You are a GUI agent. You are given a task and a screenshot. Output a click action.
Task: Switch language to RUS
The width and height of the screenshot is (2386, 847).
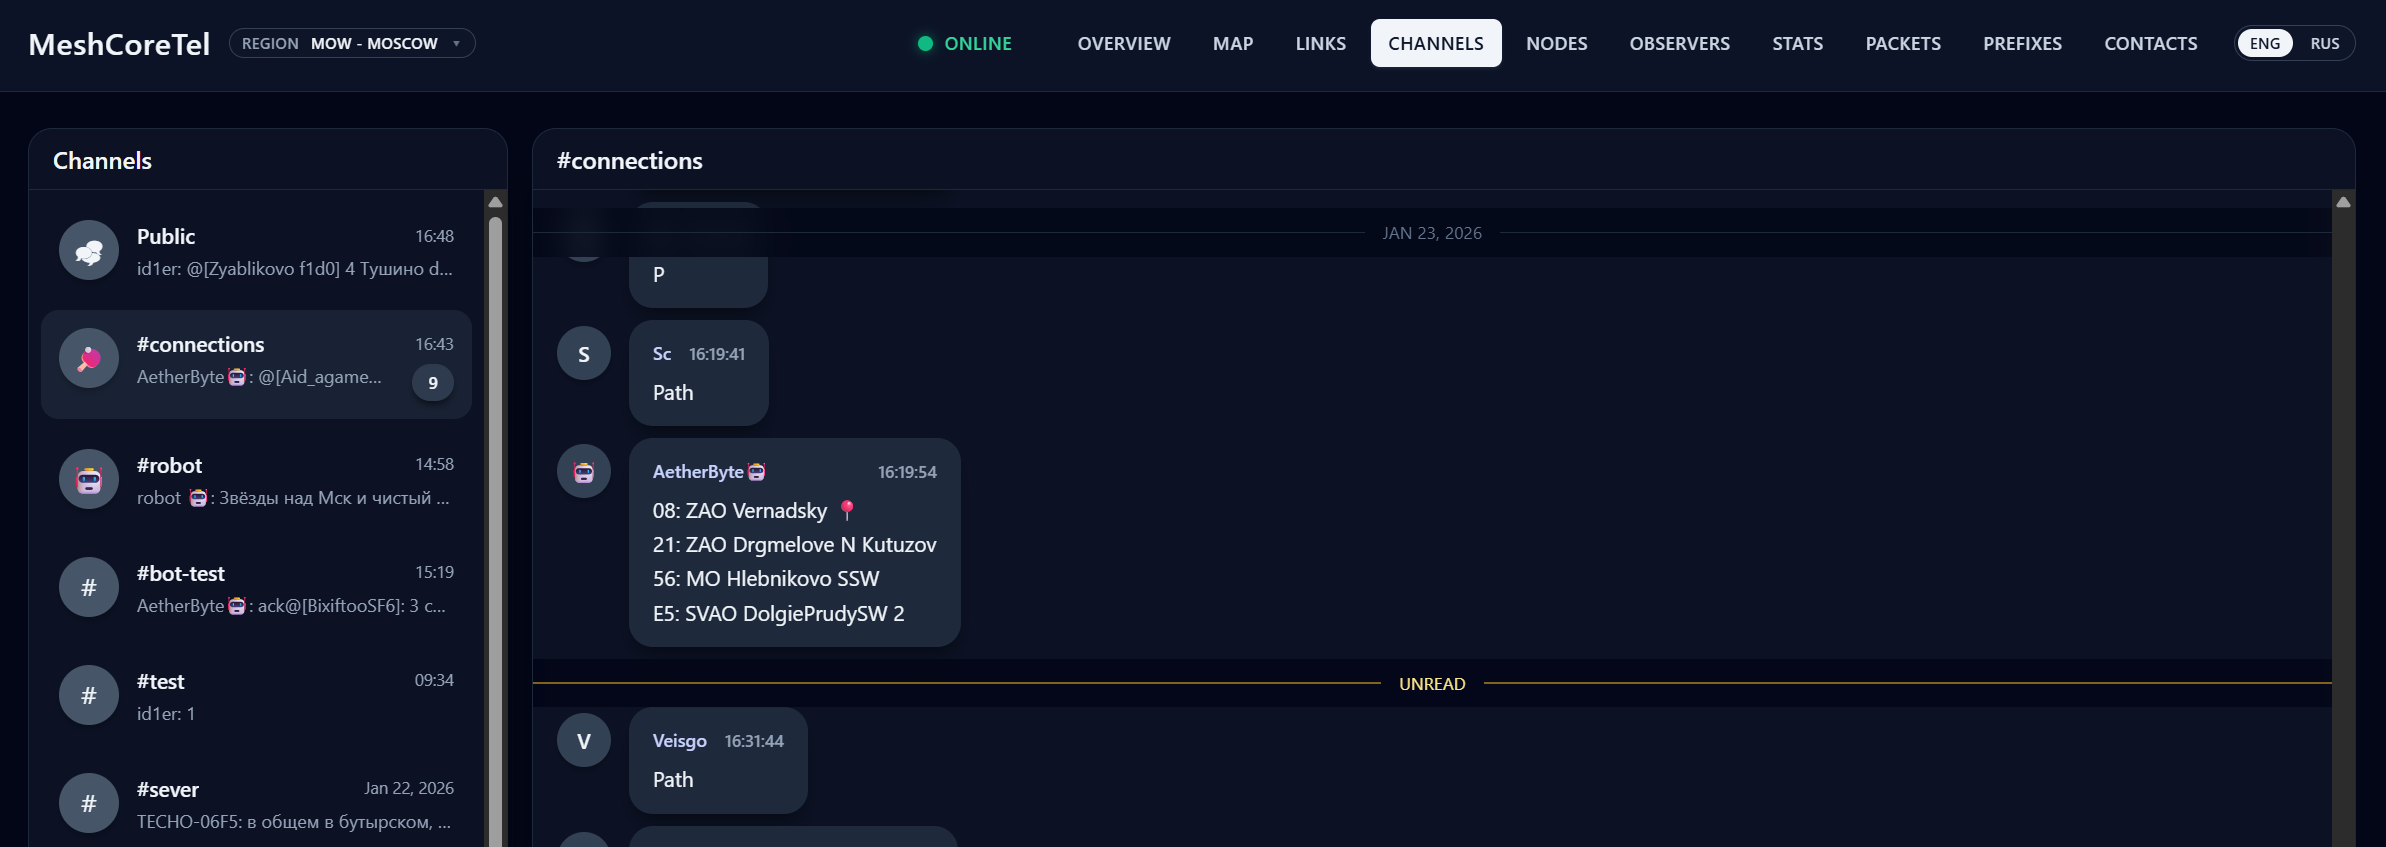[x=2324, y=44]
